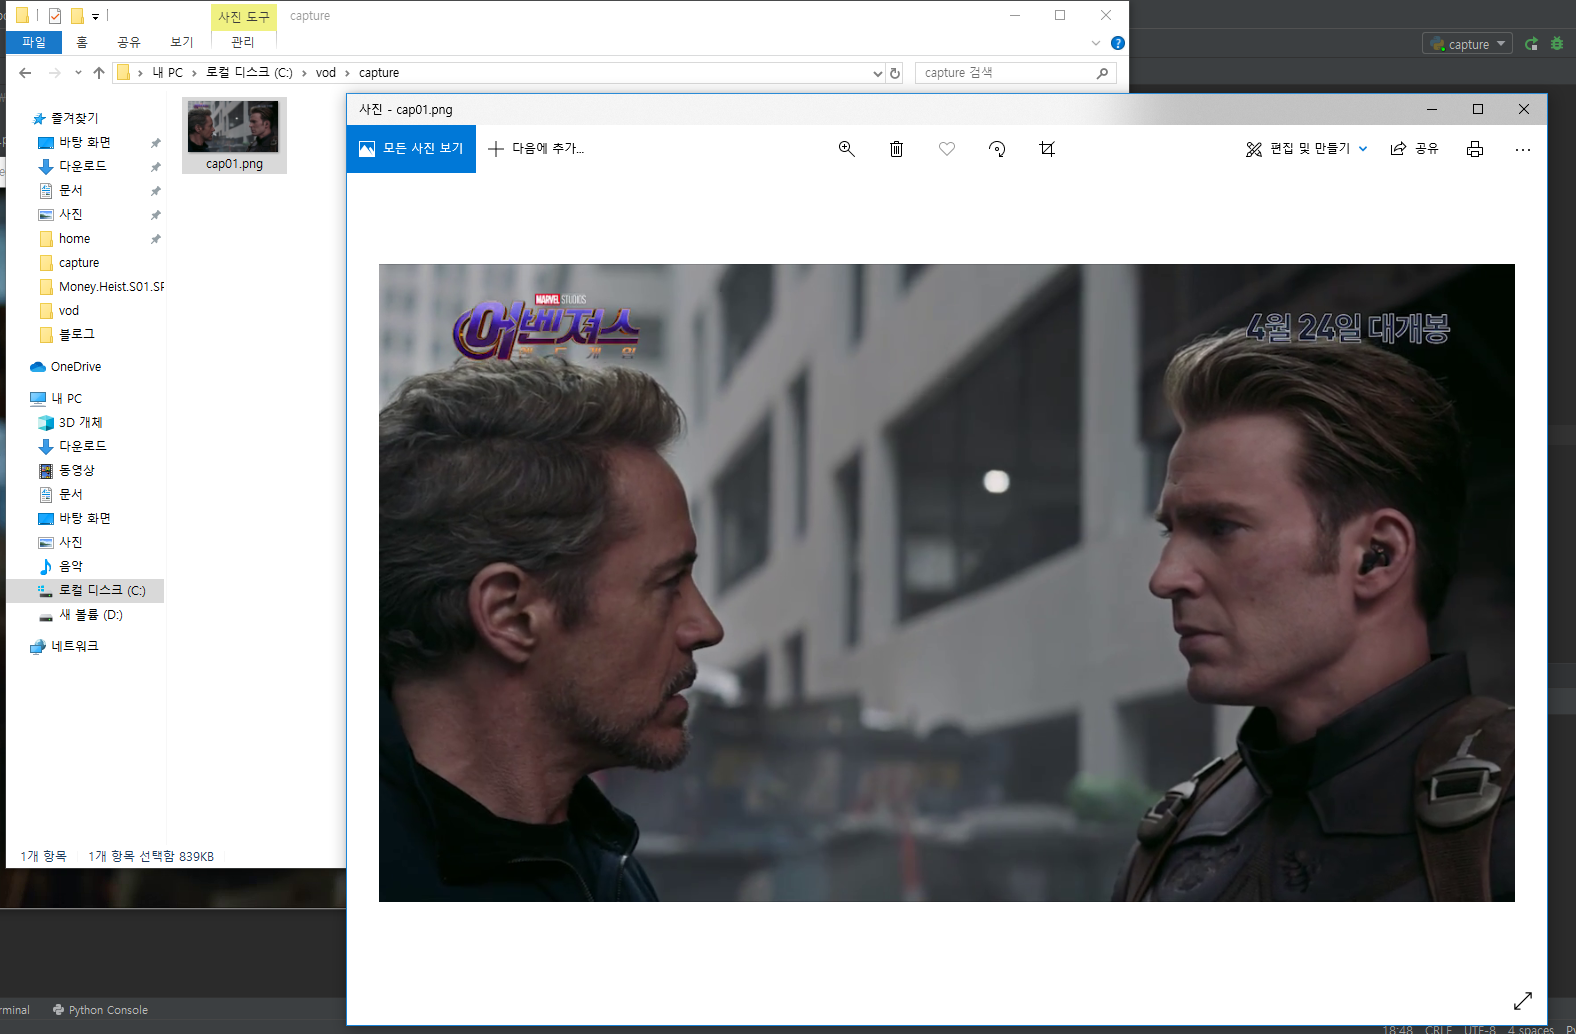Click the debug bug icon in IDE
1576x1034 pixels.
(x=1557, y=44)
